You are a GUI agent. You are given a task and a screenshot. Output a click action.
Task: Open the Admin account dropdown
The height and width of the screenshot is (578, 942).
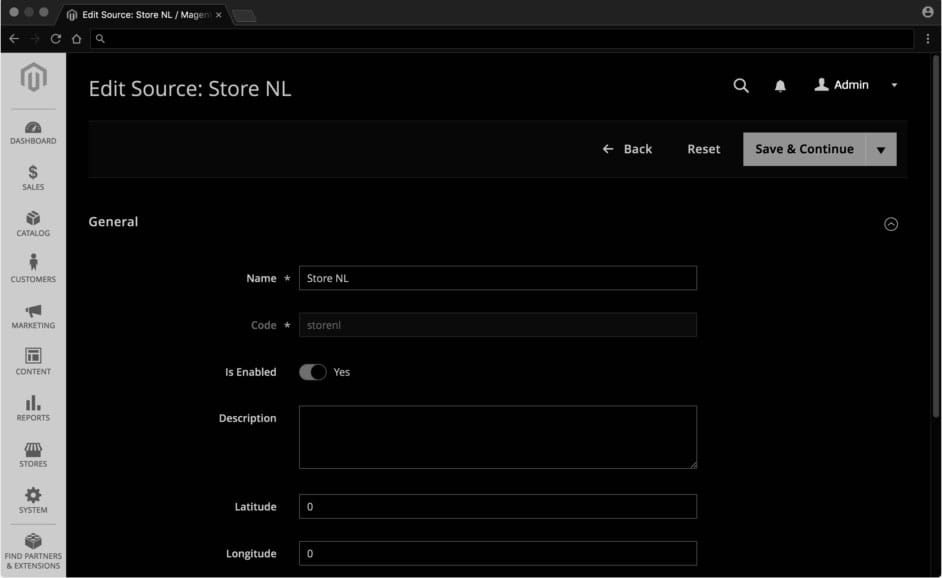[856, 85]
